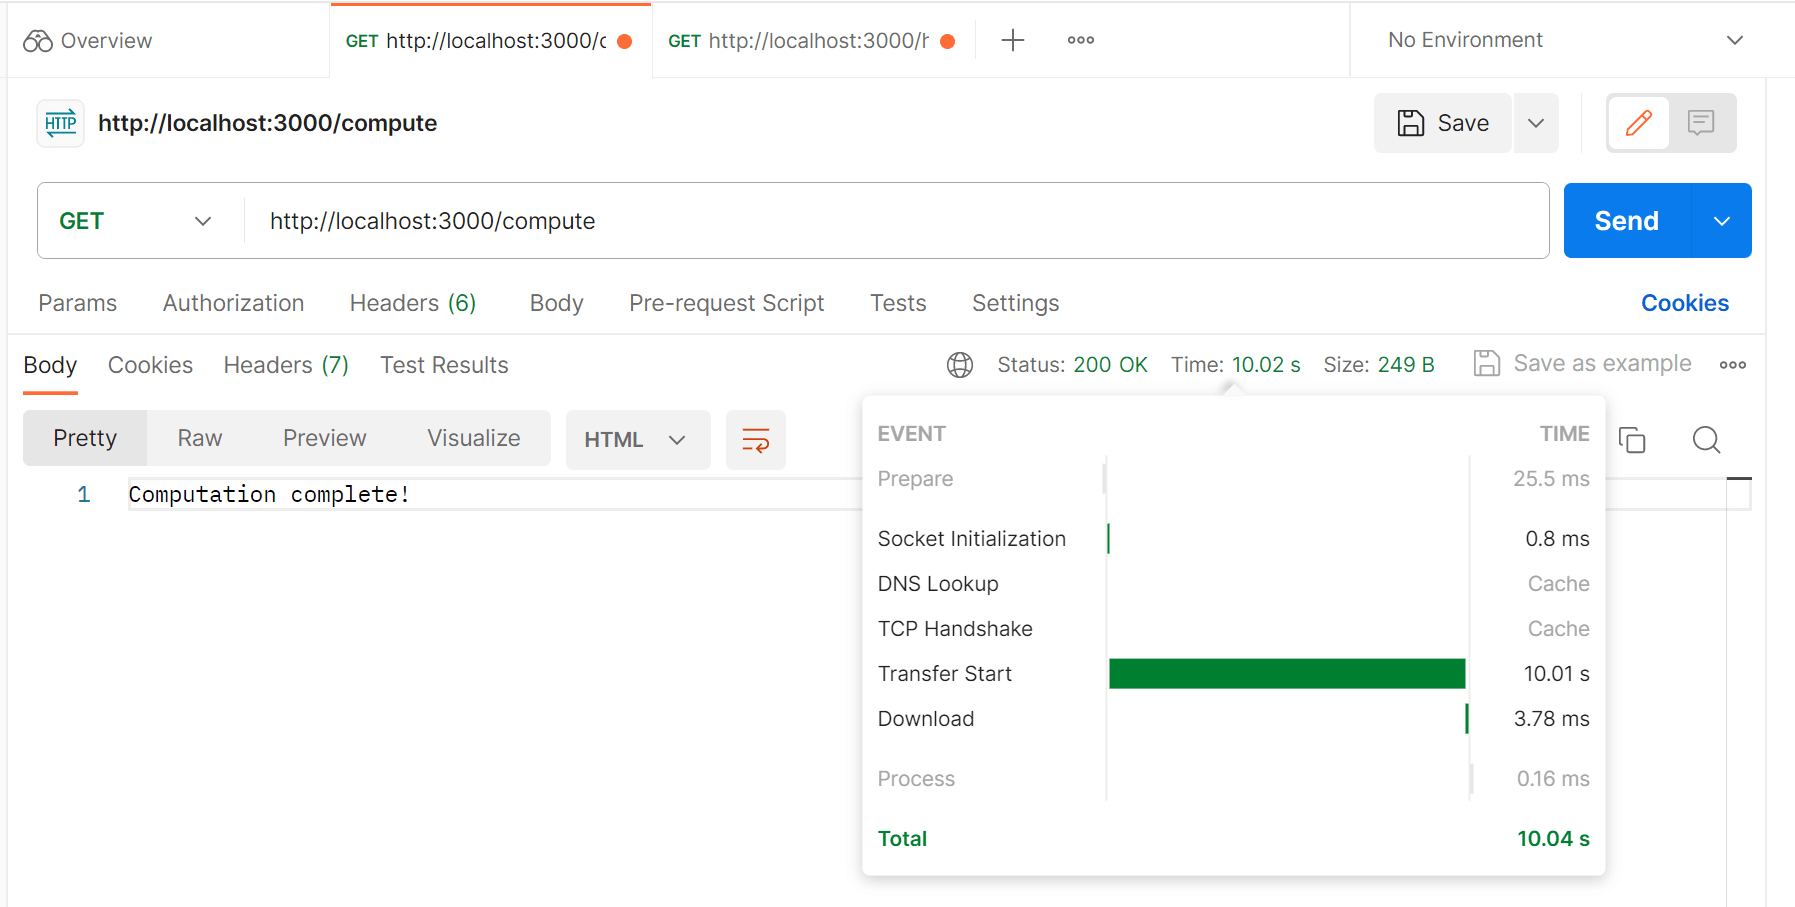1795x907 pixels.
Task: Open tab options three-dots menu
Action: pos(1081,40)
